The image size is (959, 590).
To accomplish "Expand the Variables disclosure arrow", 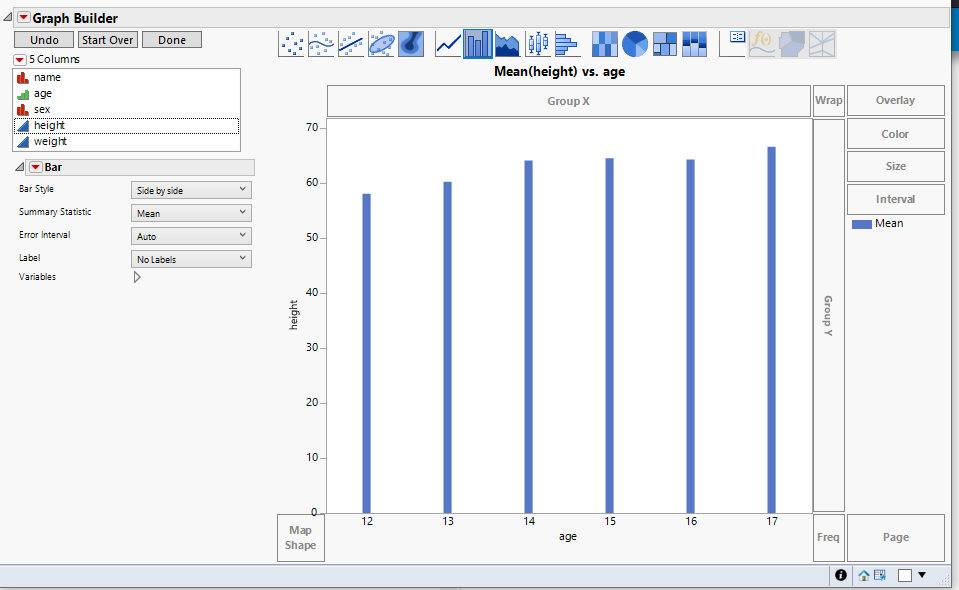I will (x=138, y=277).
